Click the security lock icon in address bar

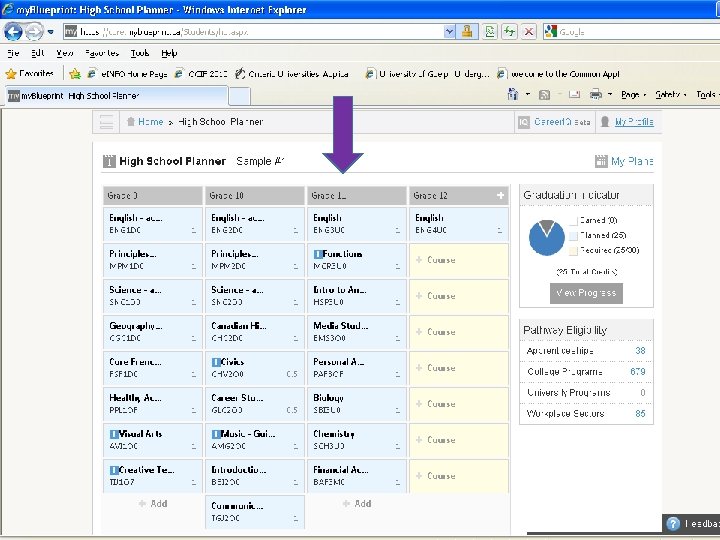[467, 32]
